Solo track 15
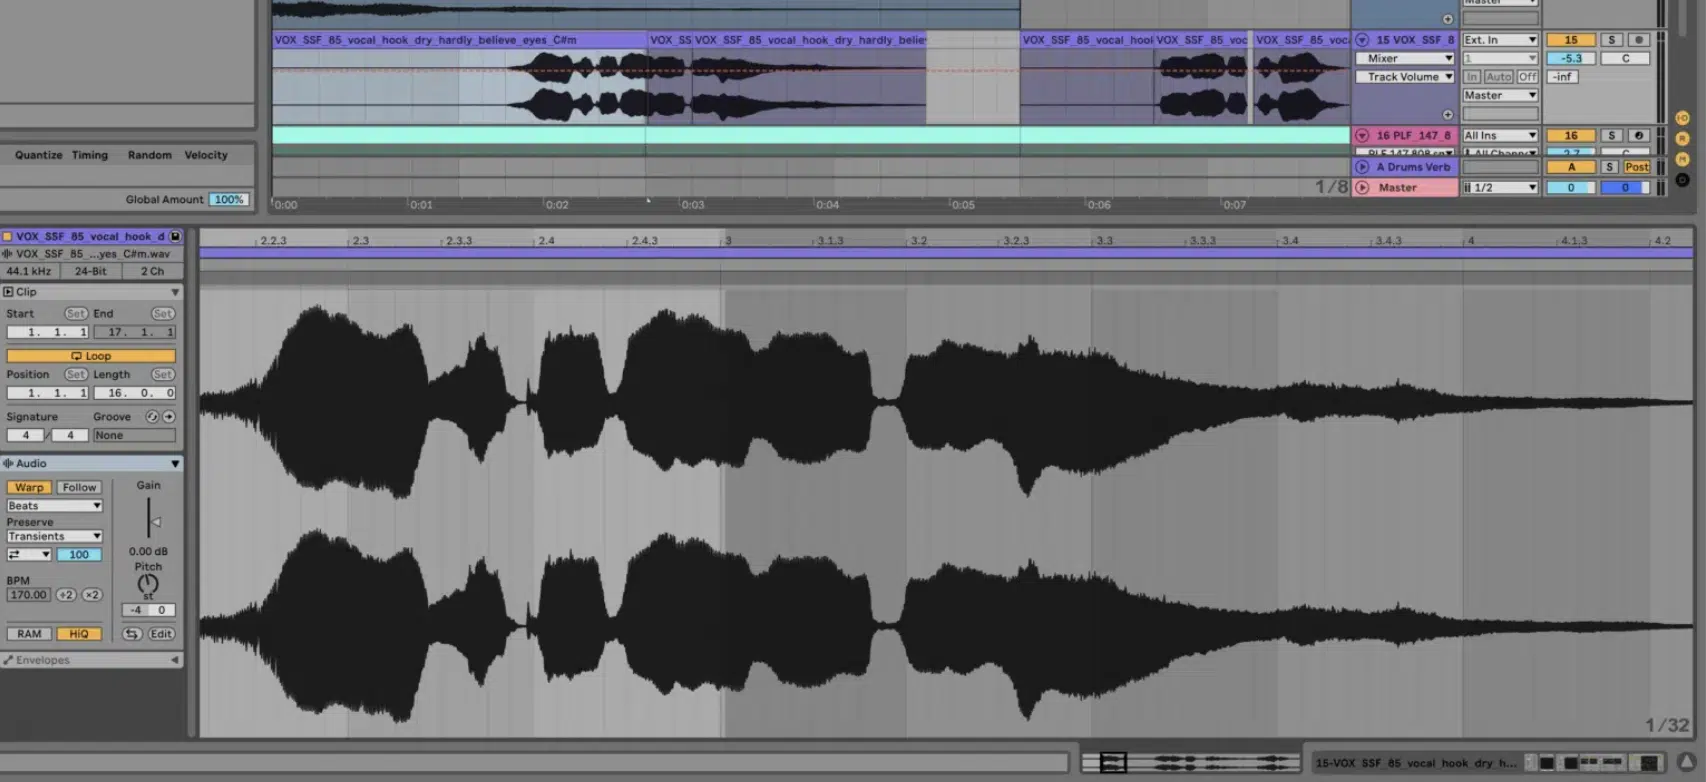Screen dimensions: 1706x782 click(1611, 40)
